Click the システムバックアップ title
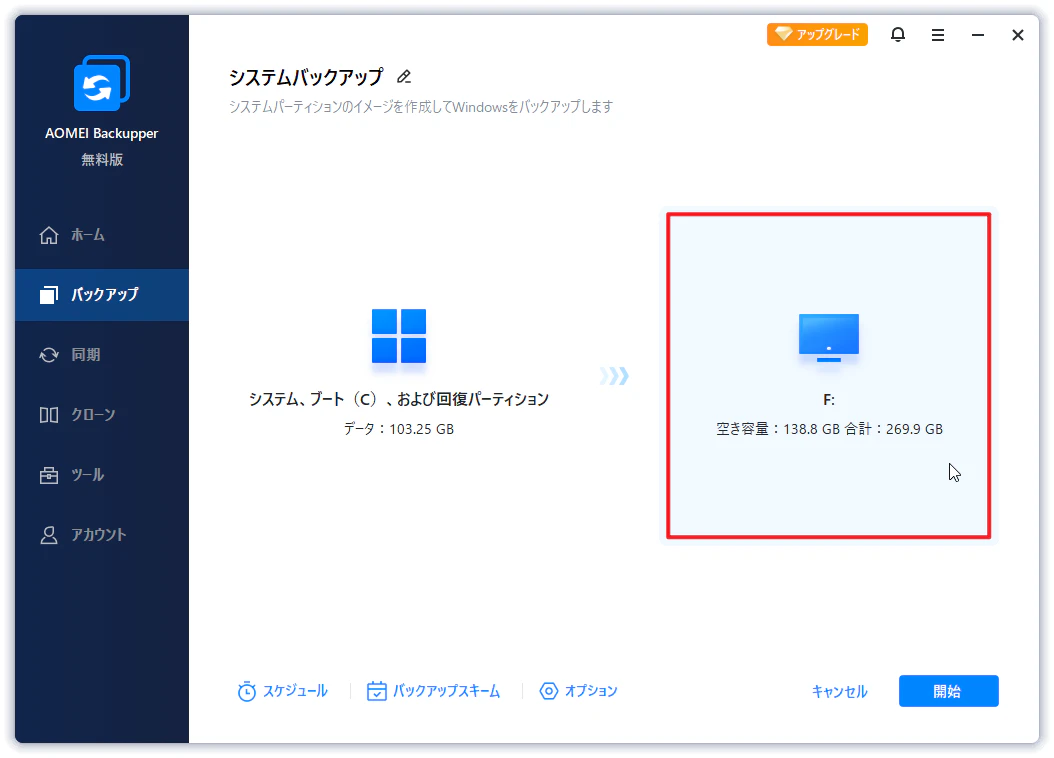The width and height of the screenshot is (1054, 758). 306,77
